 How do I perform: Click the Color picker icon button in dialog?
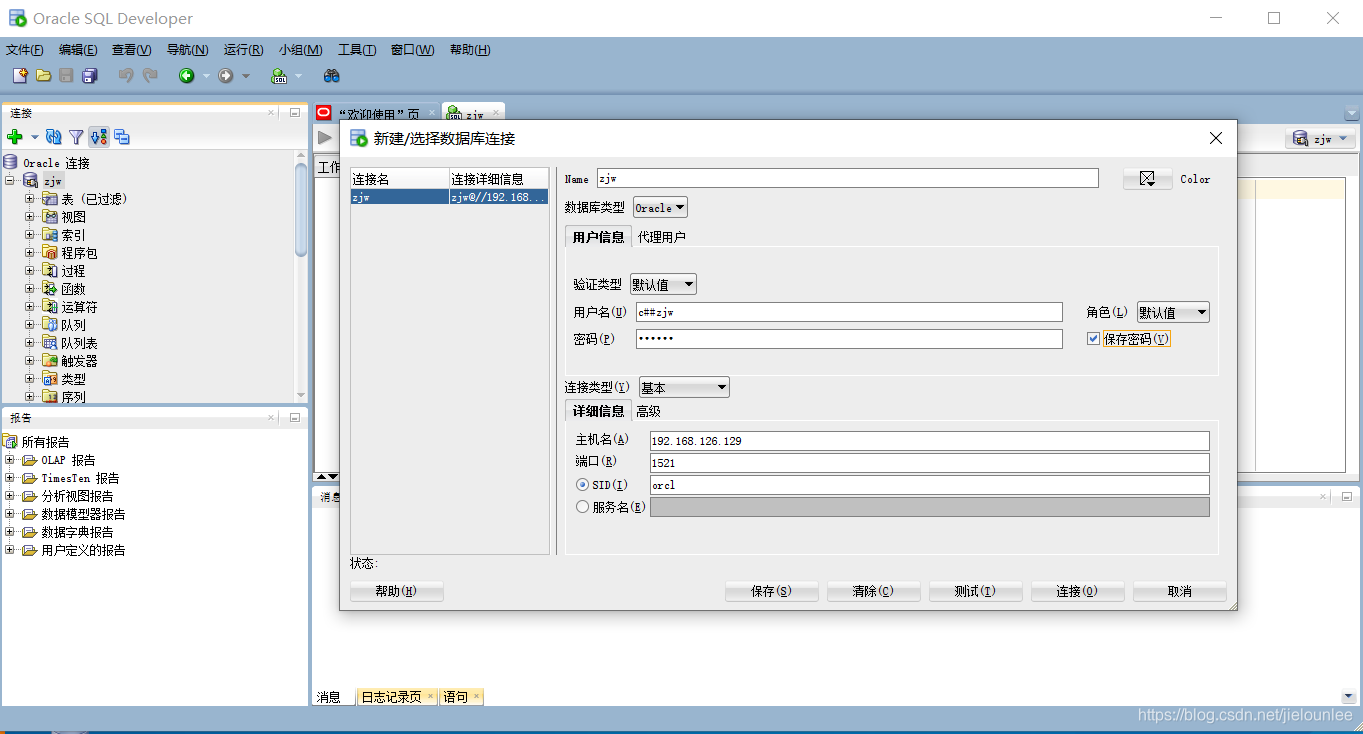click(x=1147, y=179)
